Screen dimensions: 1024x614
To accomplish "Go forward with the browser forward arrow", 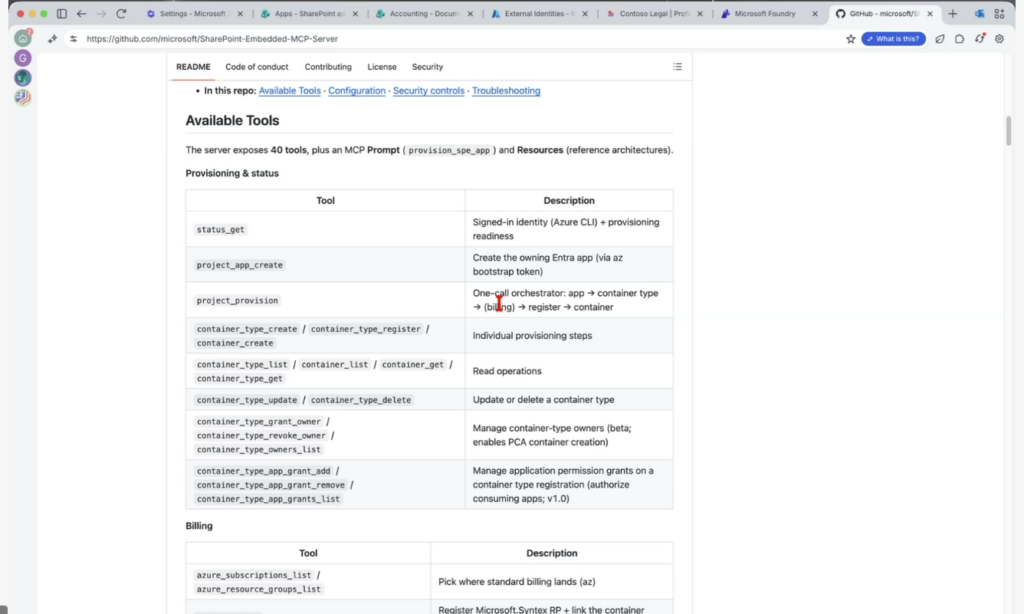I will click(x=101, y=13).
